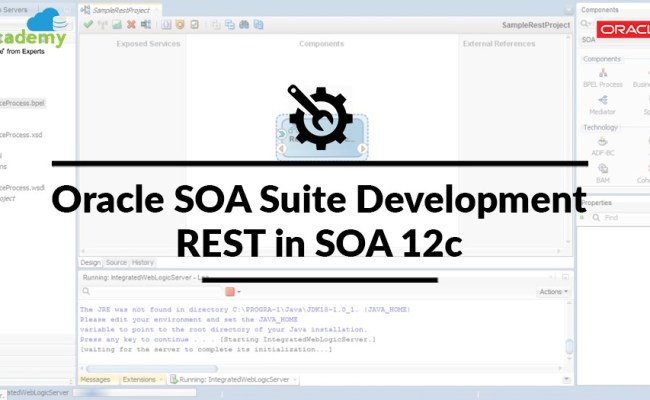This screenshot has width=650, height=400.
Task: Click the red X delete toolbar icon
Action: [x=131, y=24]
